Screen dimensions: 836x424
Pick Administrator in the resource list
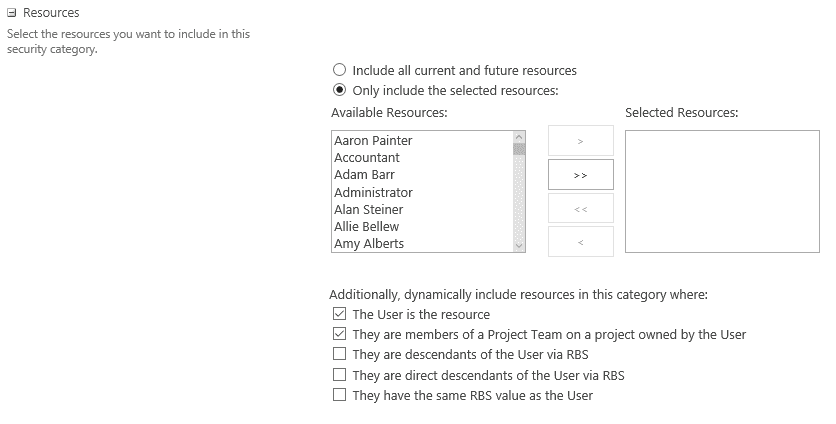(373, 192)
